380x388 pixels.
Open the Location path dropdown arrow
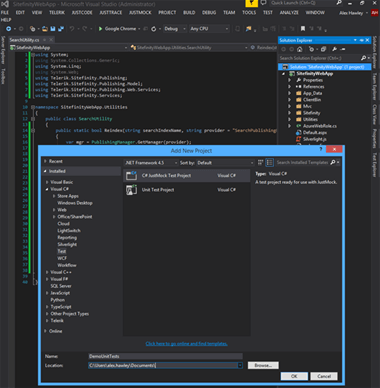(x=240, y=366)
